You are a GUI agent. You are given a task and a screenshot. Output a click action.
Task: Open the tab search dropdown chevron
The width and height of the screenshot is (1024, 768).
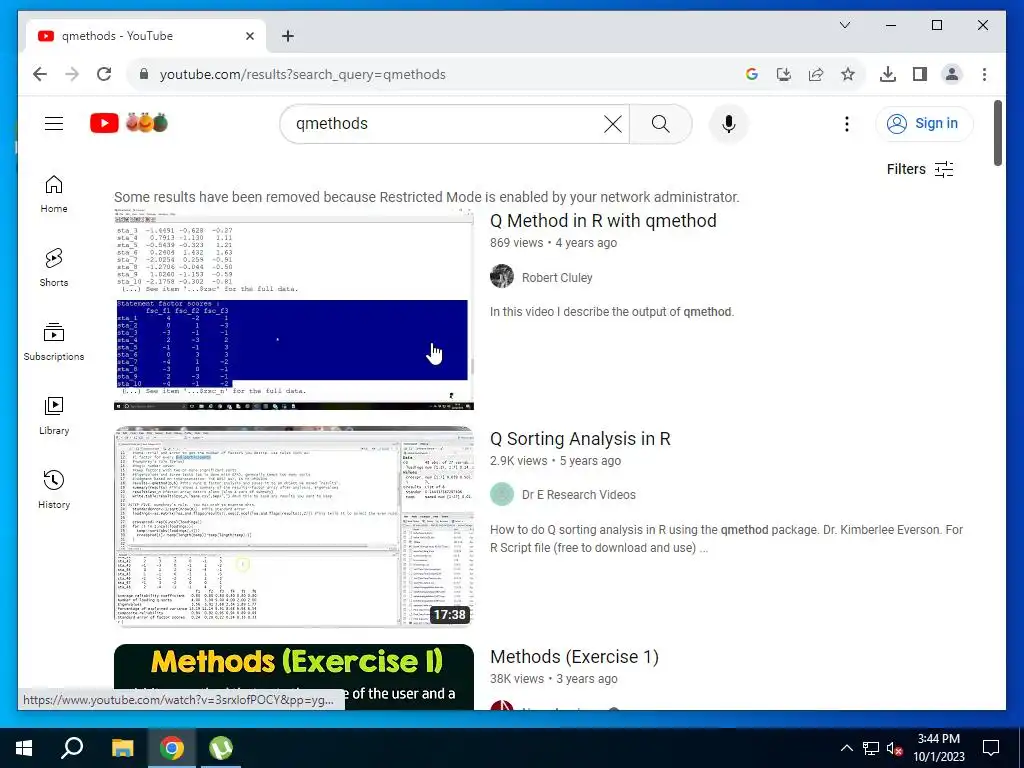pyautogui.click(x=844, y=25)
